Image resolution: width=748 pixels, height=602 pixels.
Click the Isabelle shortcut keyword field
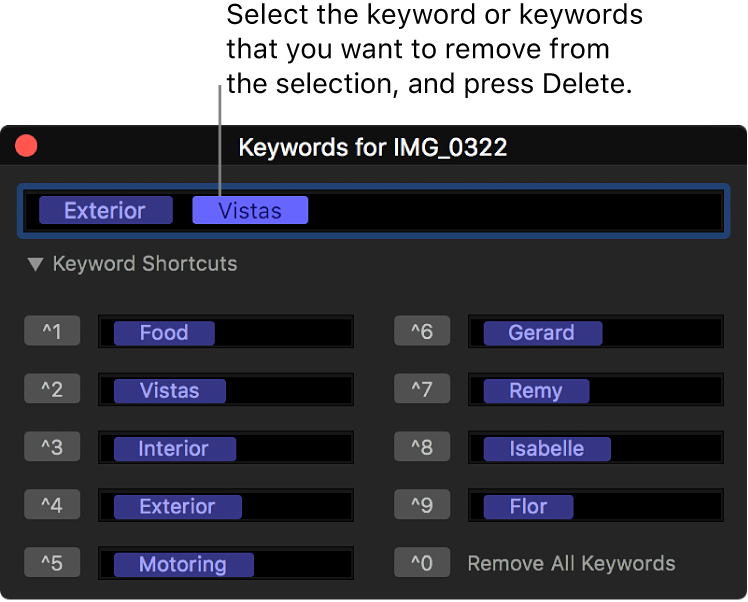(665, 449)
